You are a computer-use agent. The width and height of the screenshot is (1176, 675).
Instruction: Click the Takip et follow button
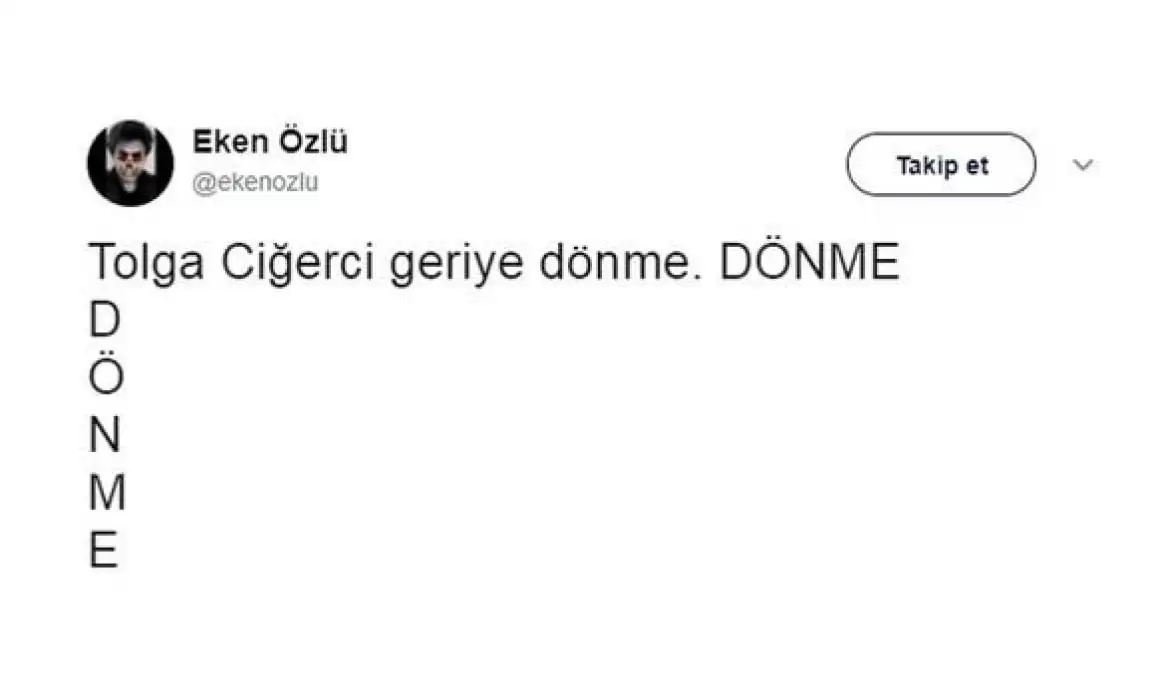click(940, 165)
